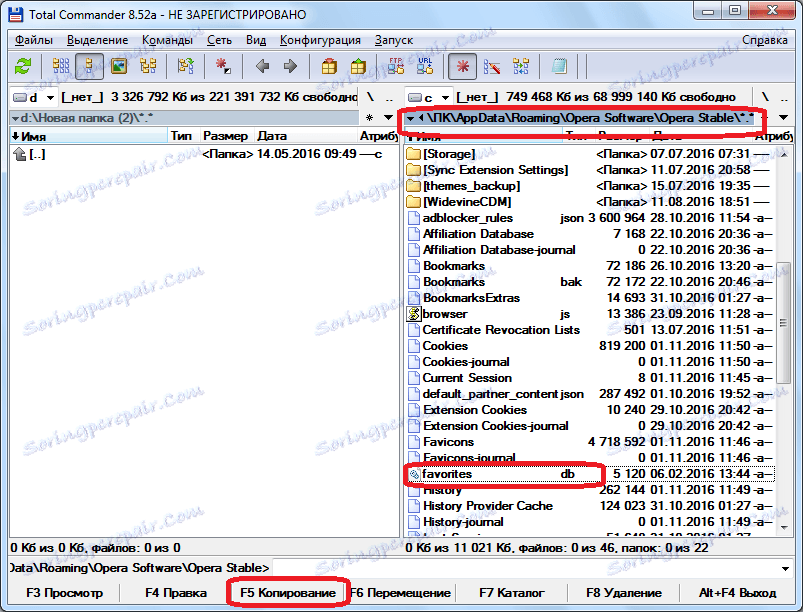Click the pack files box icon
The width and height of the screenshot is (803, 612).
tap(329, 66)
